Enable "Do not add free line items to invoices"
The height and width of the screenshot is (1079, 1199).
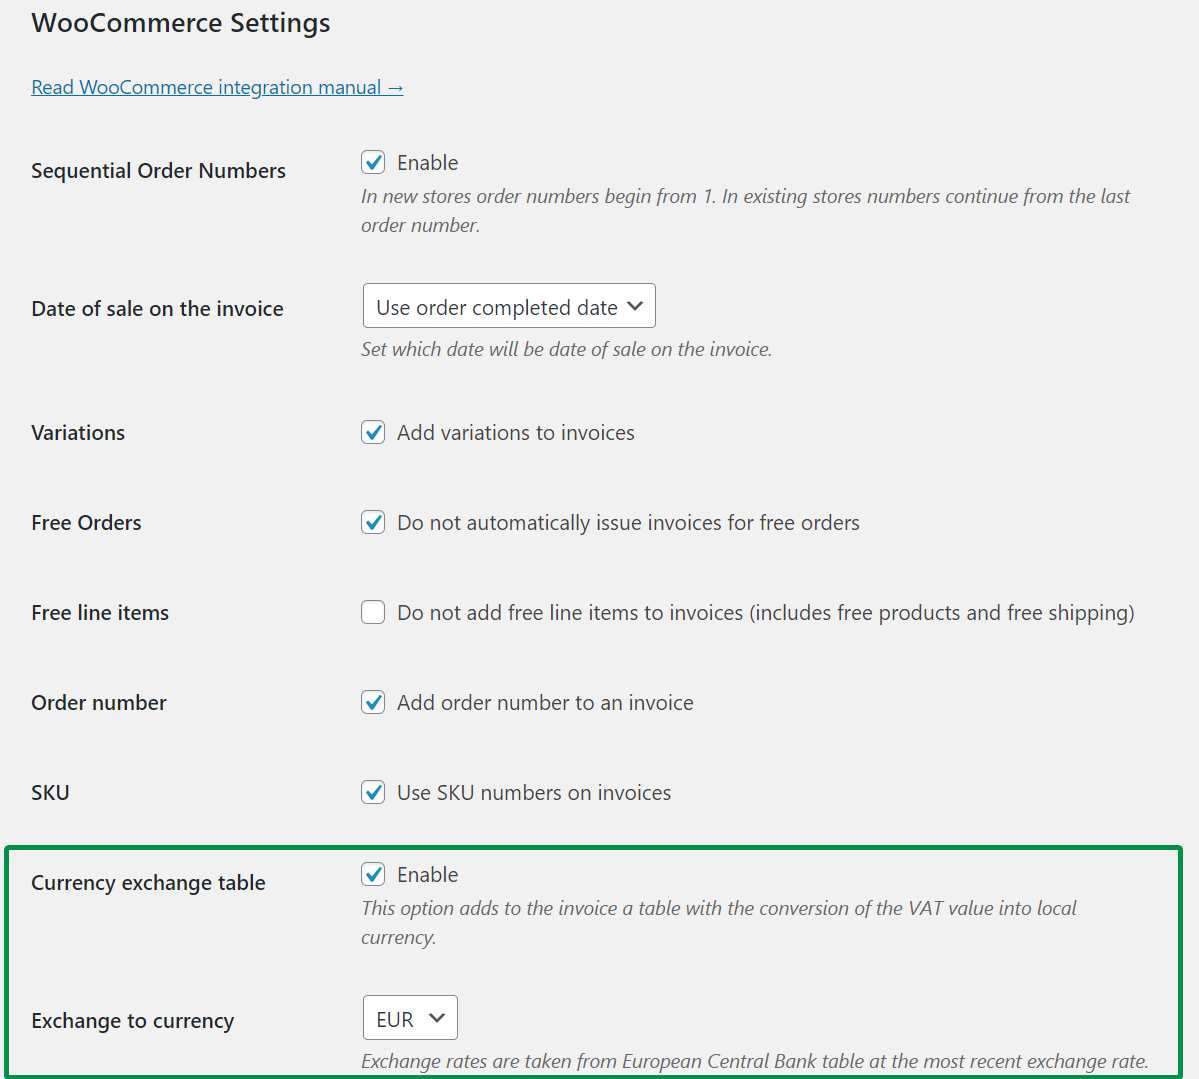tap(373, 612)
